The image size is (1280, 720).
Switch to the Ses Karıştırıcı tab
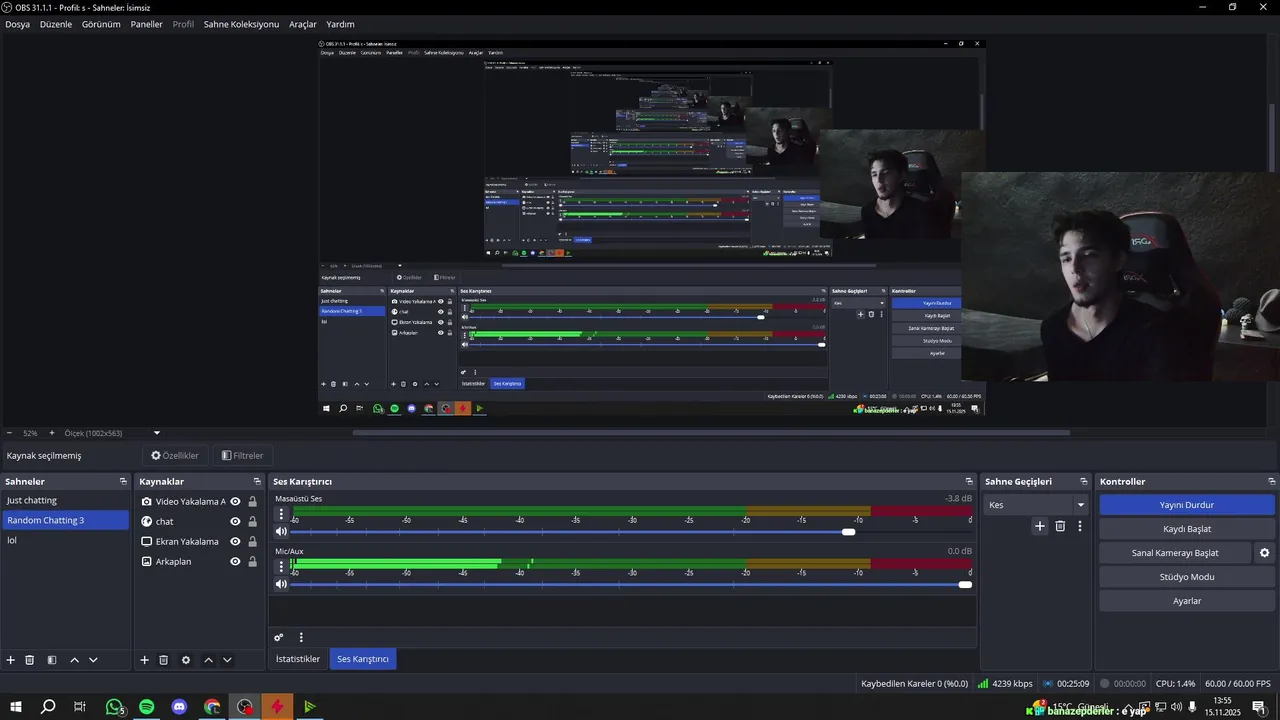[x=363, y=659]
